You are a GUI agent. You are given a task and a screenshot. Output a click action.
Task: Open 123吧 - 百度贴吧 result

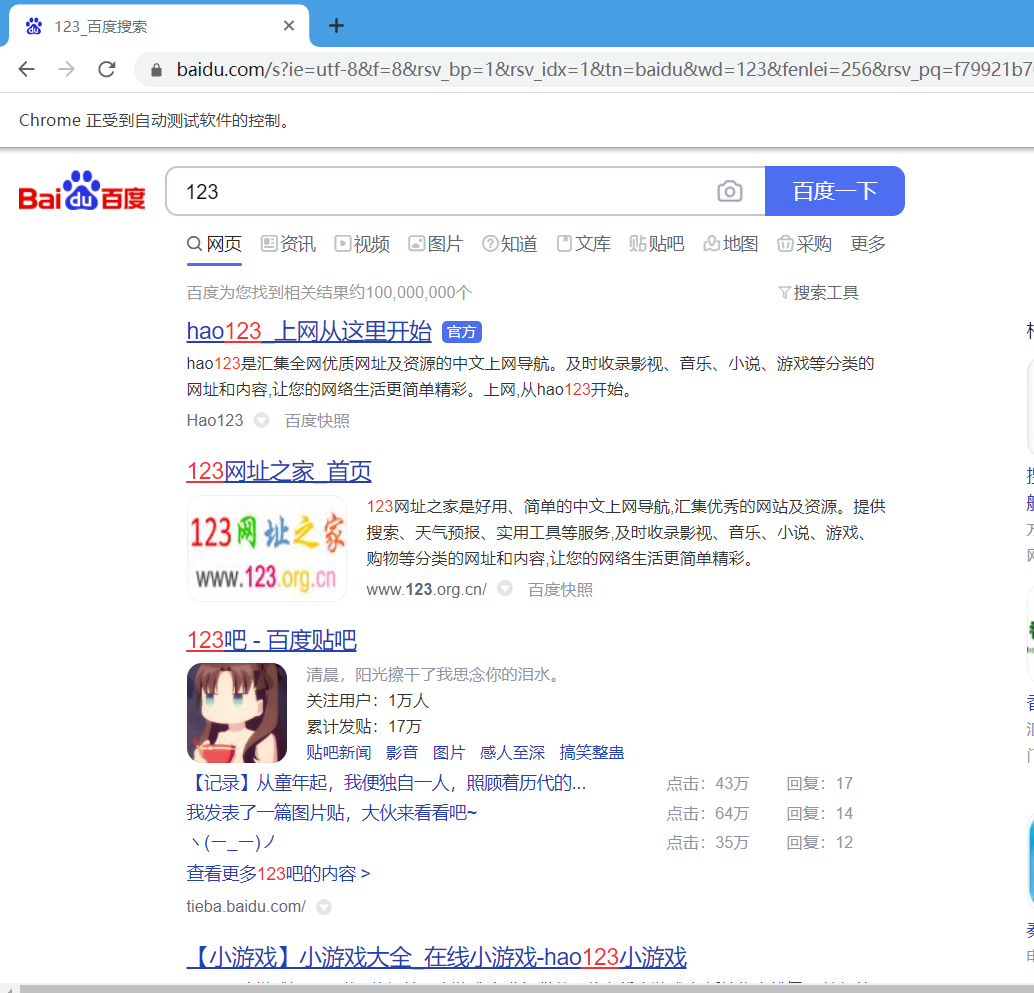pos(272,640)
